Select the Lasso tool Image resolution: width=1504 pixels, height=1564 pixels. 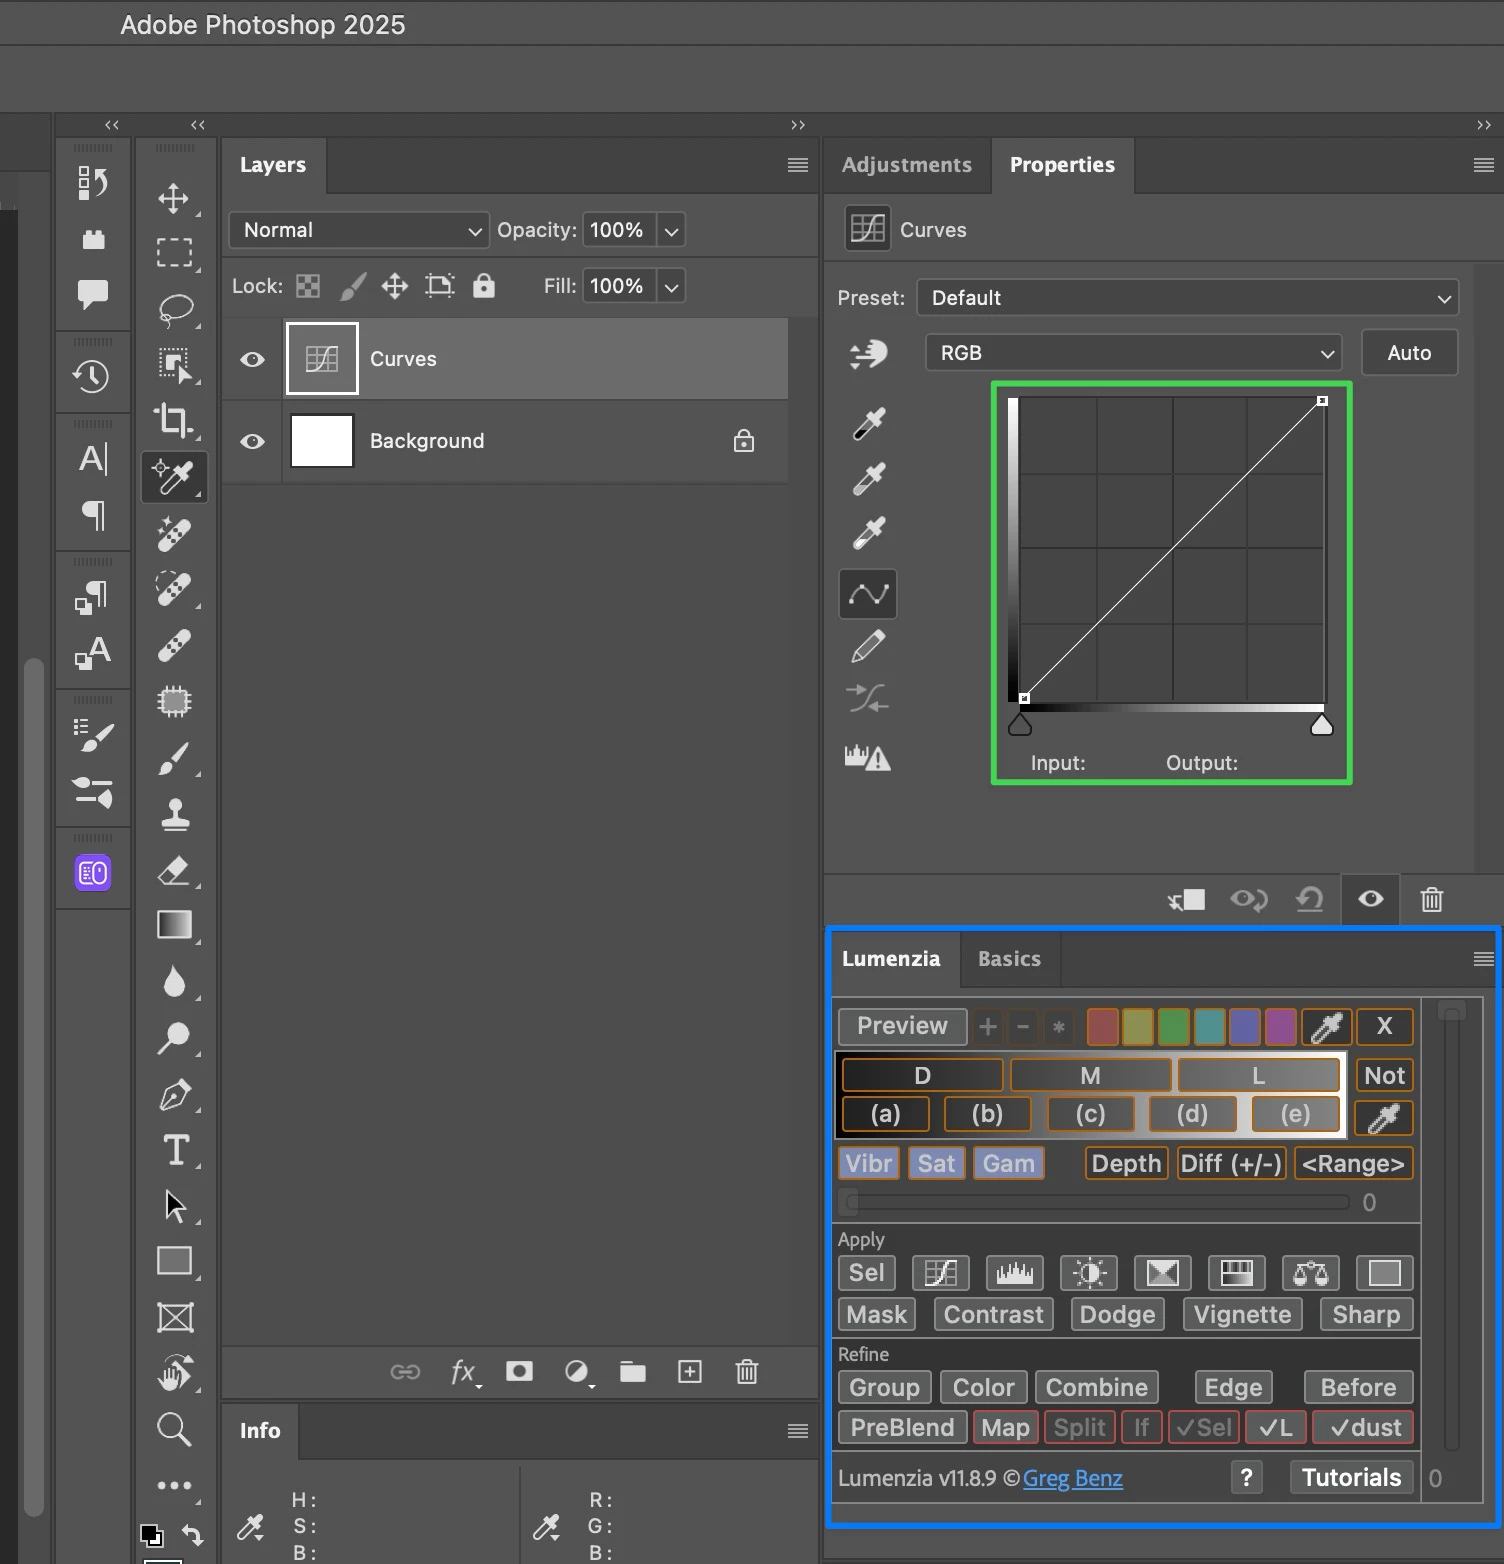point(174,309)
